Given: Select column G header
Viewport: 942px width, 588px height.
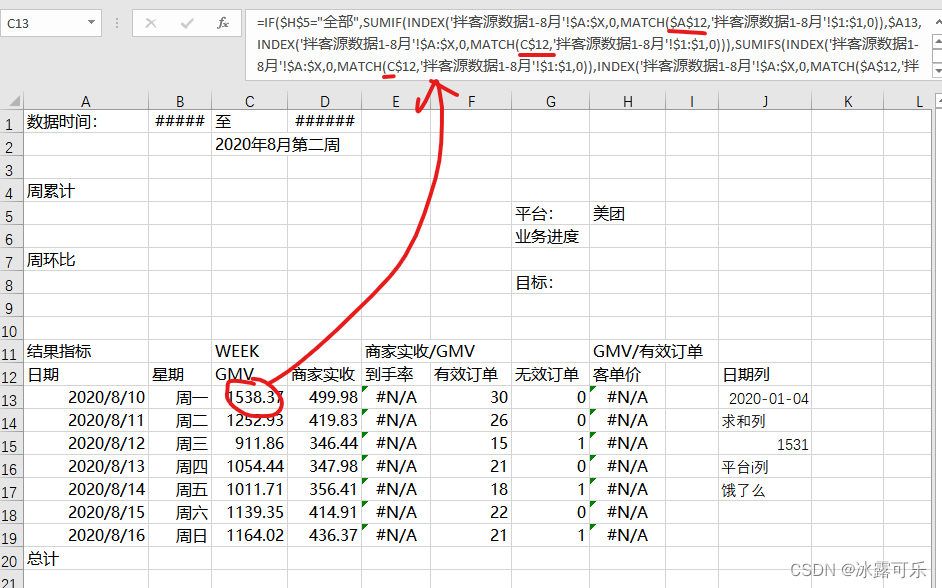Looking at the screenshot, I should click(550, 102).
